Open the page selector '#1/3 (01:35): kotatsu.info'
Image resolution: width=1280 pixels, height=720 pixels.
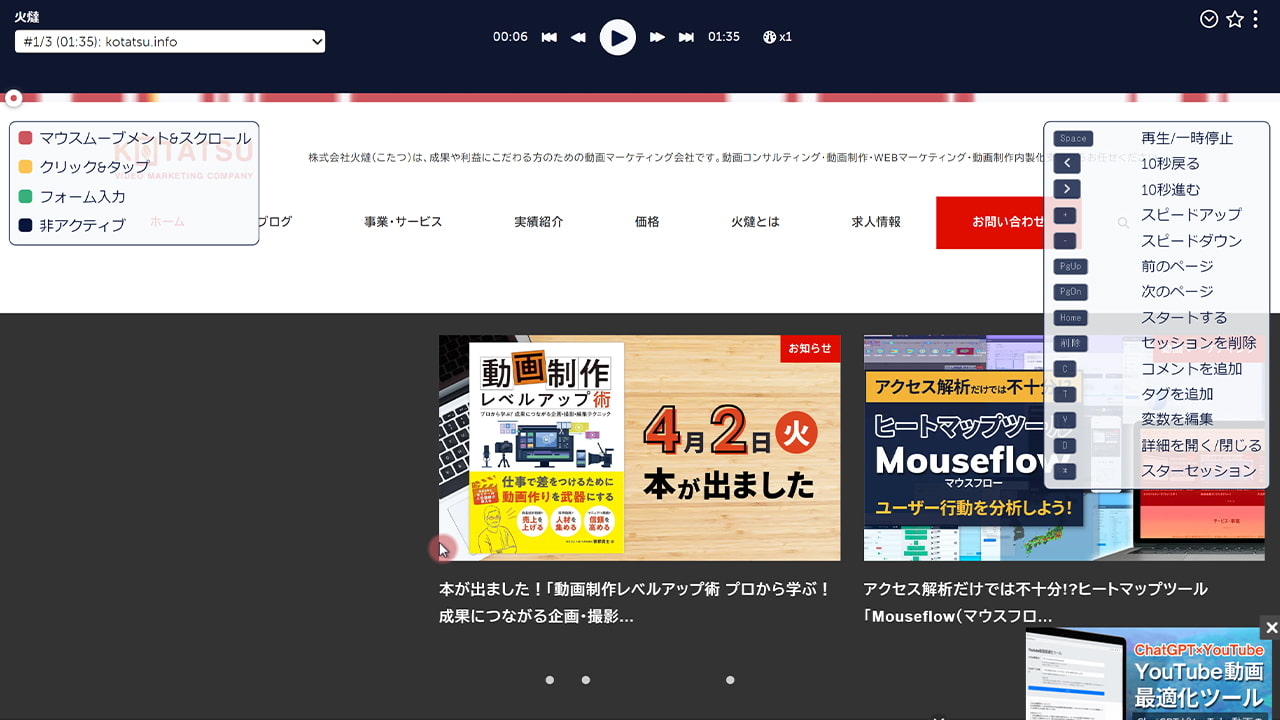point(170,41)
